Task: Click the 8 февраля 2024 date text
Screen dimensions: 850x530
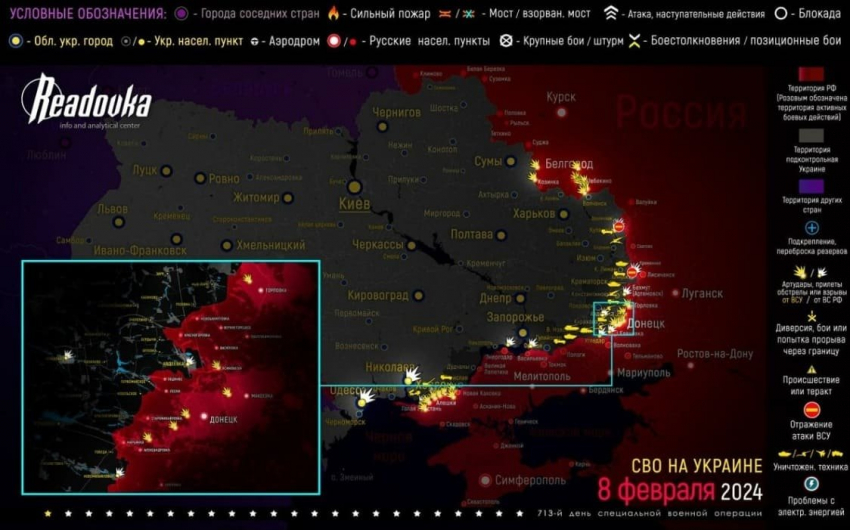Action: (680, 492)
